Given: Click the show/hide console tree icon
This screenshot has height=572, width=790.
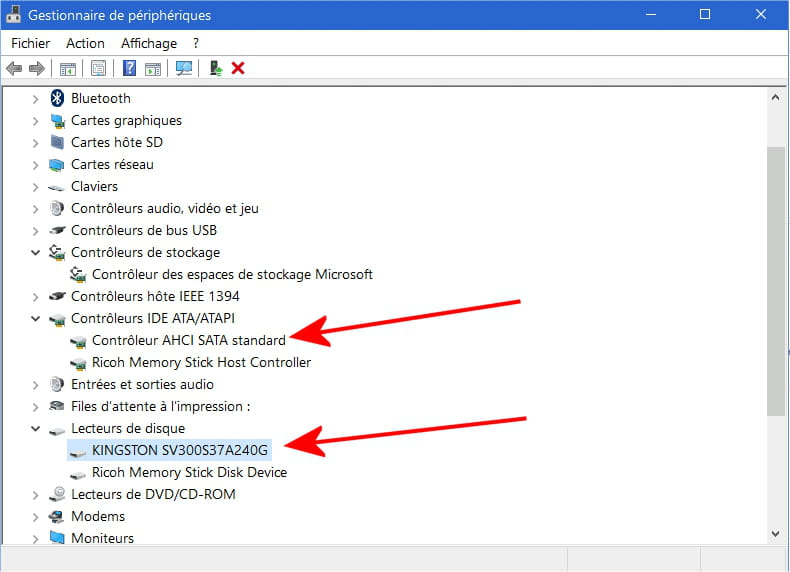Looking at the screenshot, I should pos(68,68).
